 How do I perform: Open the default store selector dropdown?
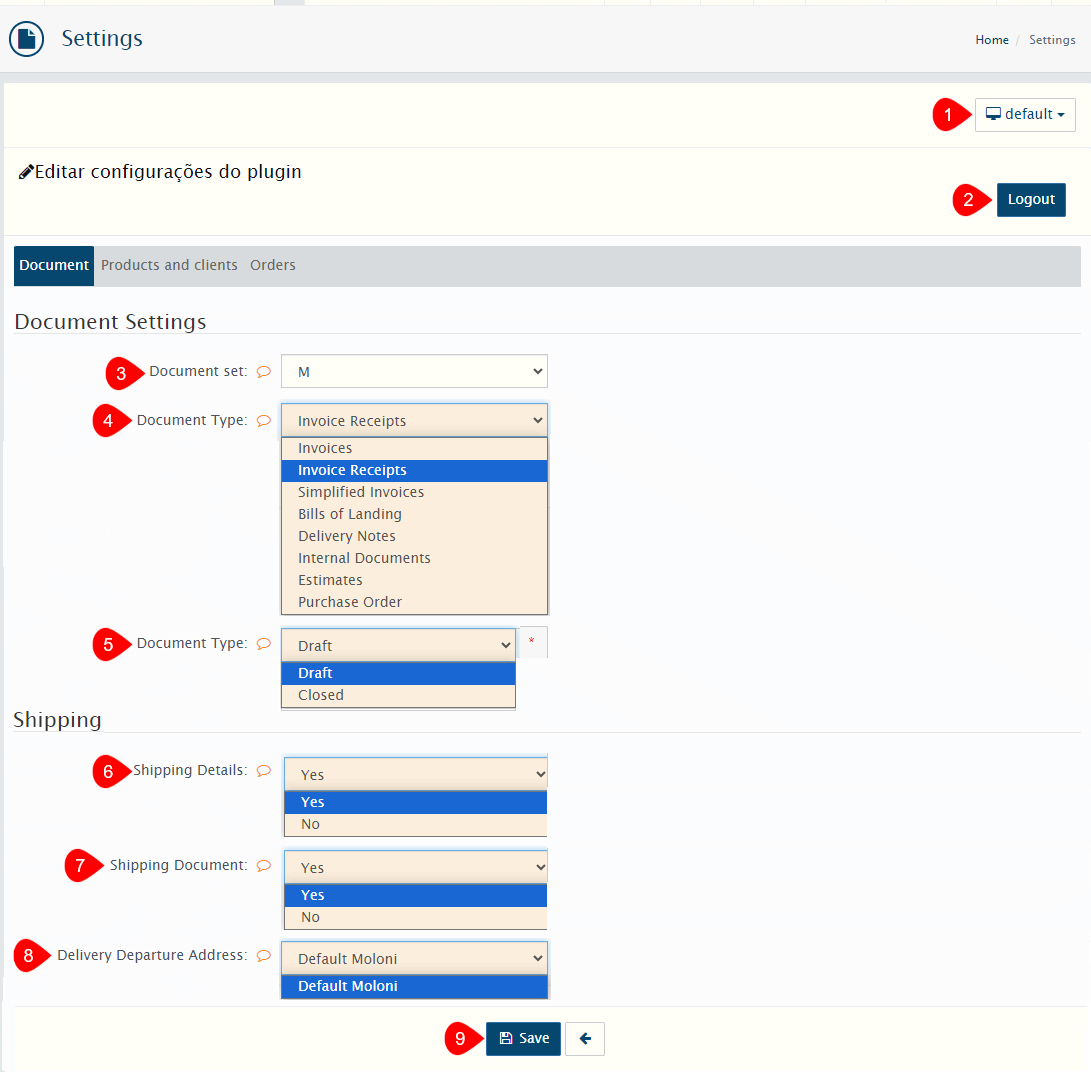(x=1025, y=115)
